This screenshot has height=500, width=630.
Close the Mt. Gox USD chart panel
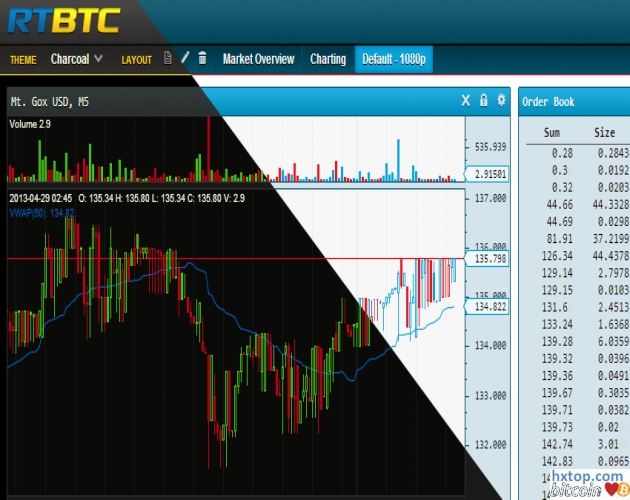pyautogui.click(x=465, y=100)
